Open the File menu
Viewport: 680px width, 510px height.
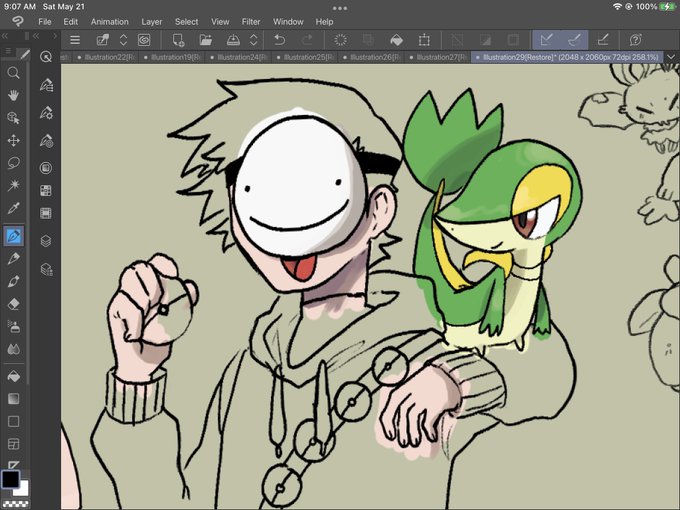coord(45,22)
